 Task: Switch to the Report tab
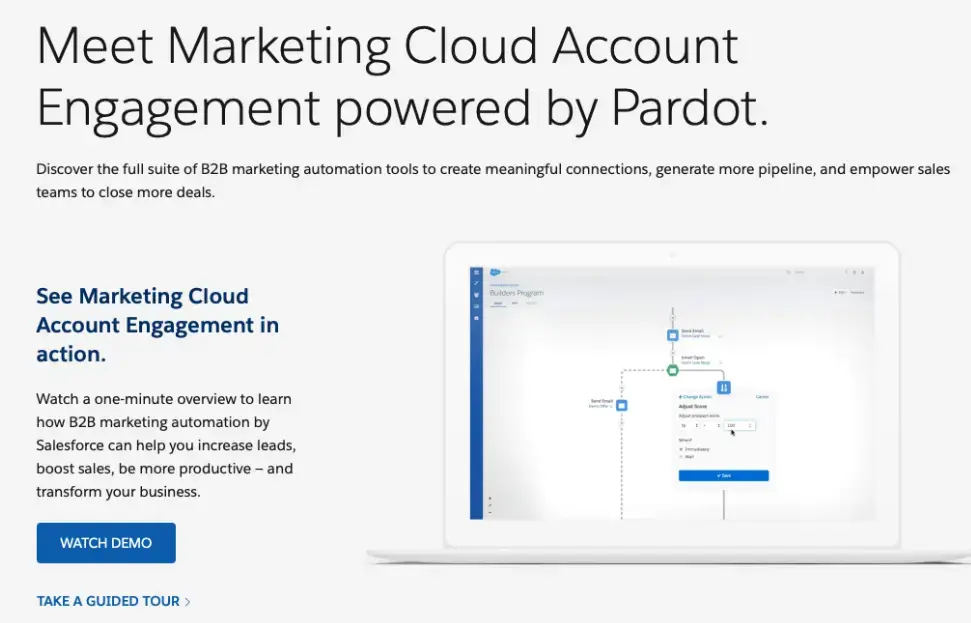[531, 303]
